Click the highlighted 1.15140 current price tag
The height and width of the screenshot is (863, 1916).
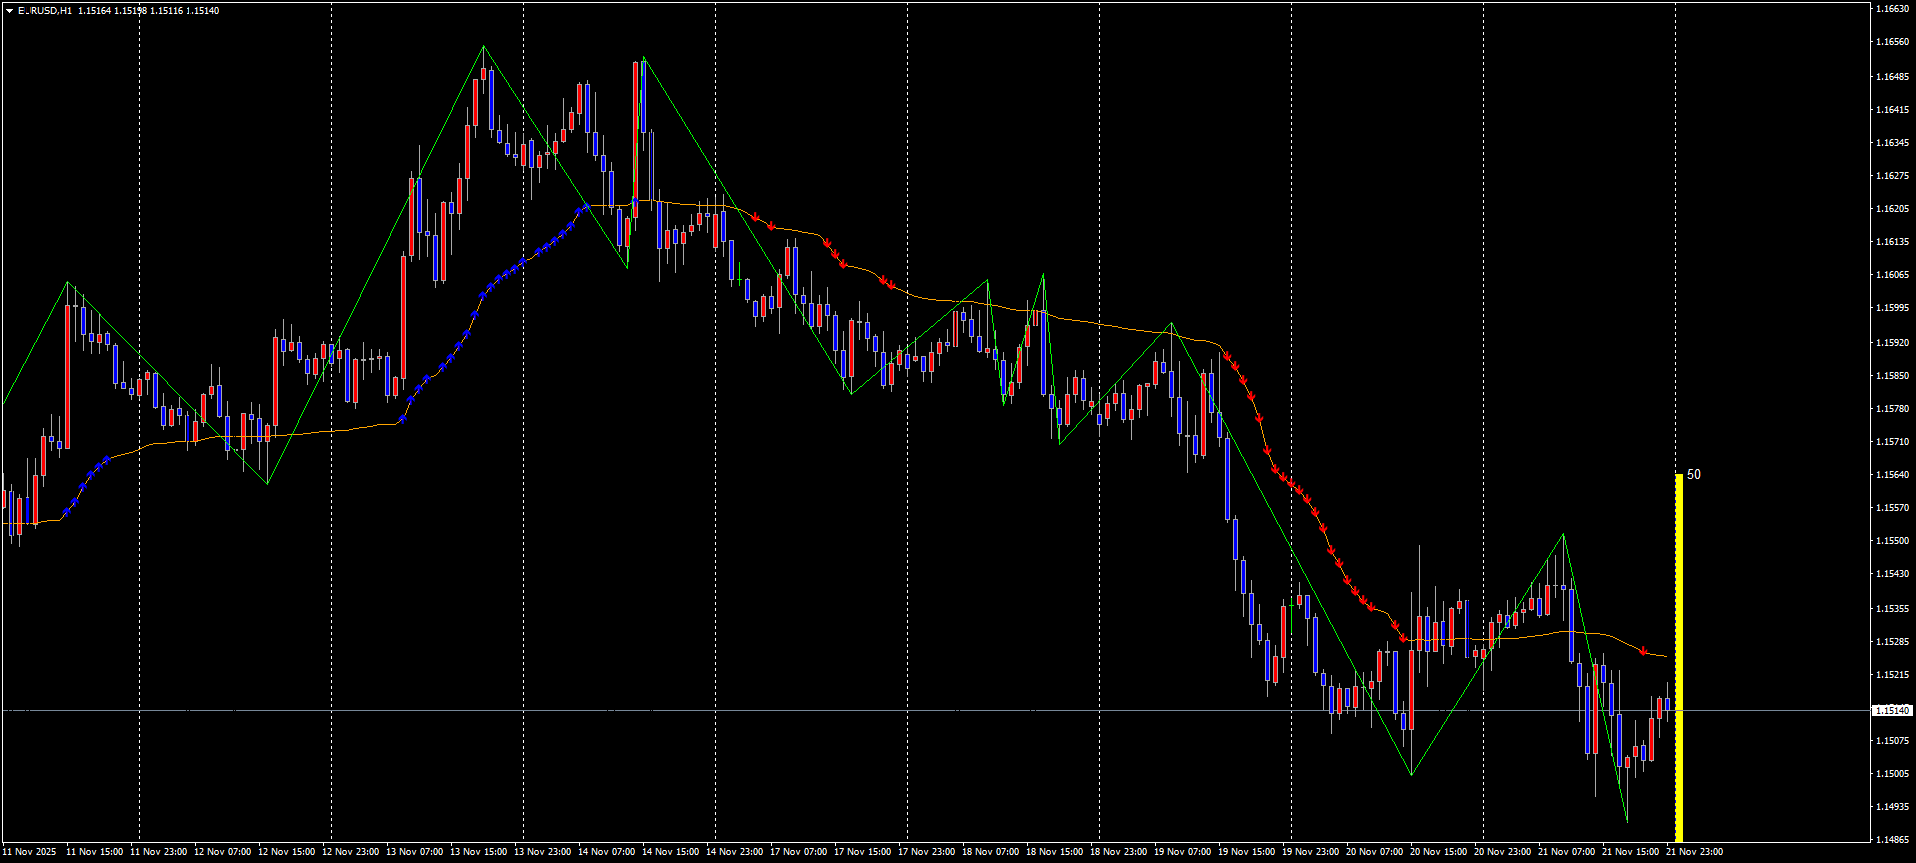tap(1890, 710)
